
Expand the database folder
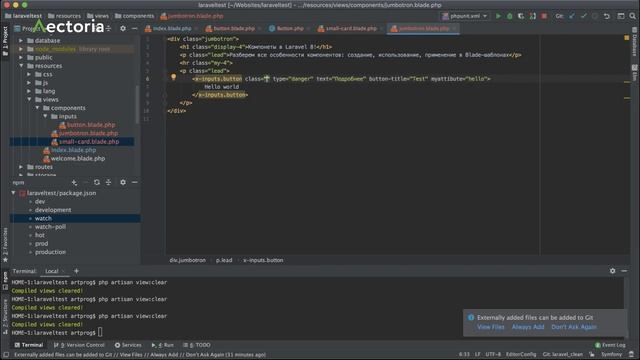point(21,40)
